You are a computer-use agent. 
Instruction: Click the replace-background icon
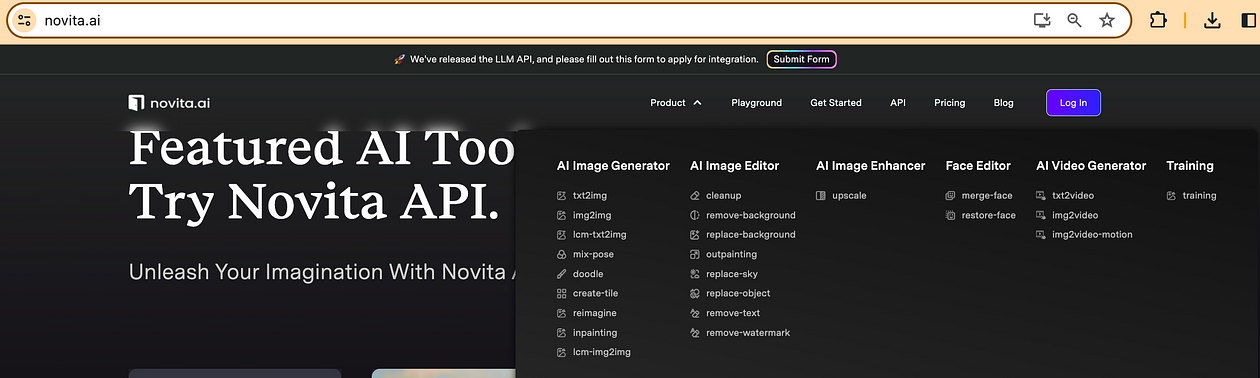(x=695, y=235)
